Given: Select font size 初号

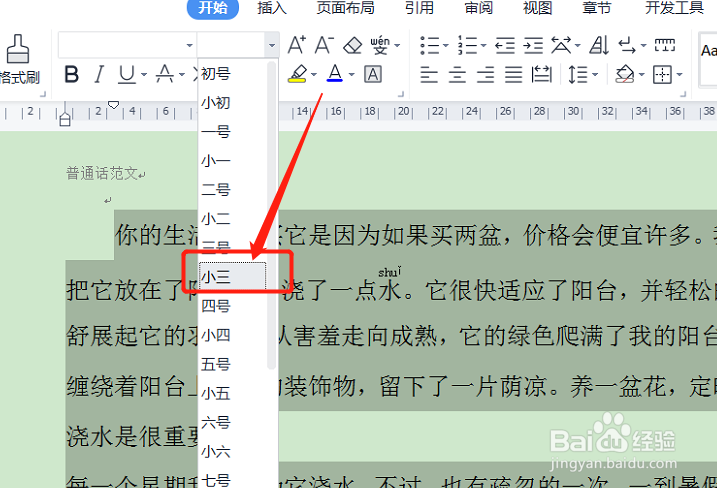Looking at the screenshot, I should 232,74.
